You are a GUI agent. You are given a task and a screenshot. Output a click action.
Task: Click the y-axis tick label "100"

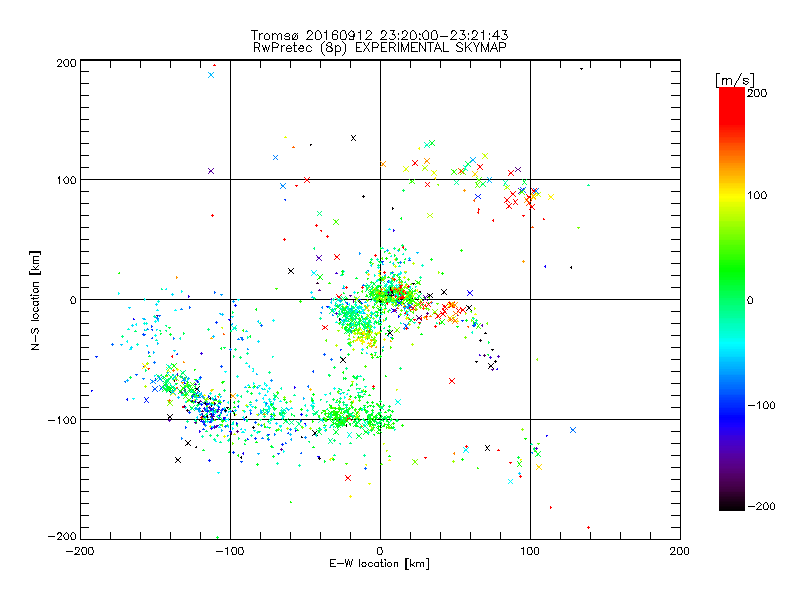[66, 180]
